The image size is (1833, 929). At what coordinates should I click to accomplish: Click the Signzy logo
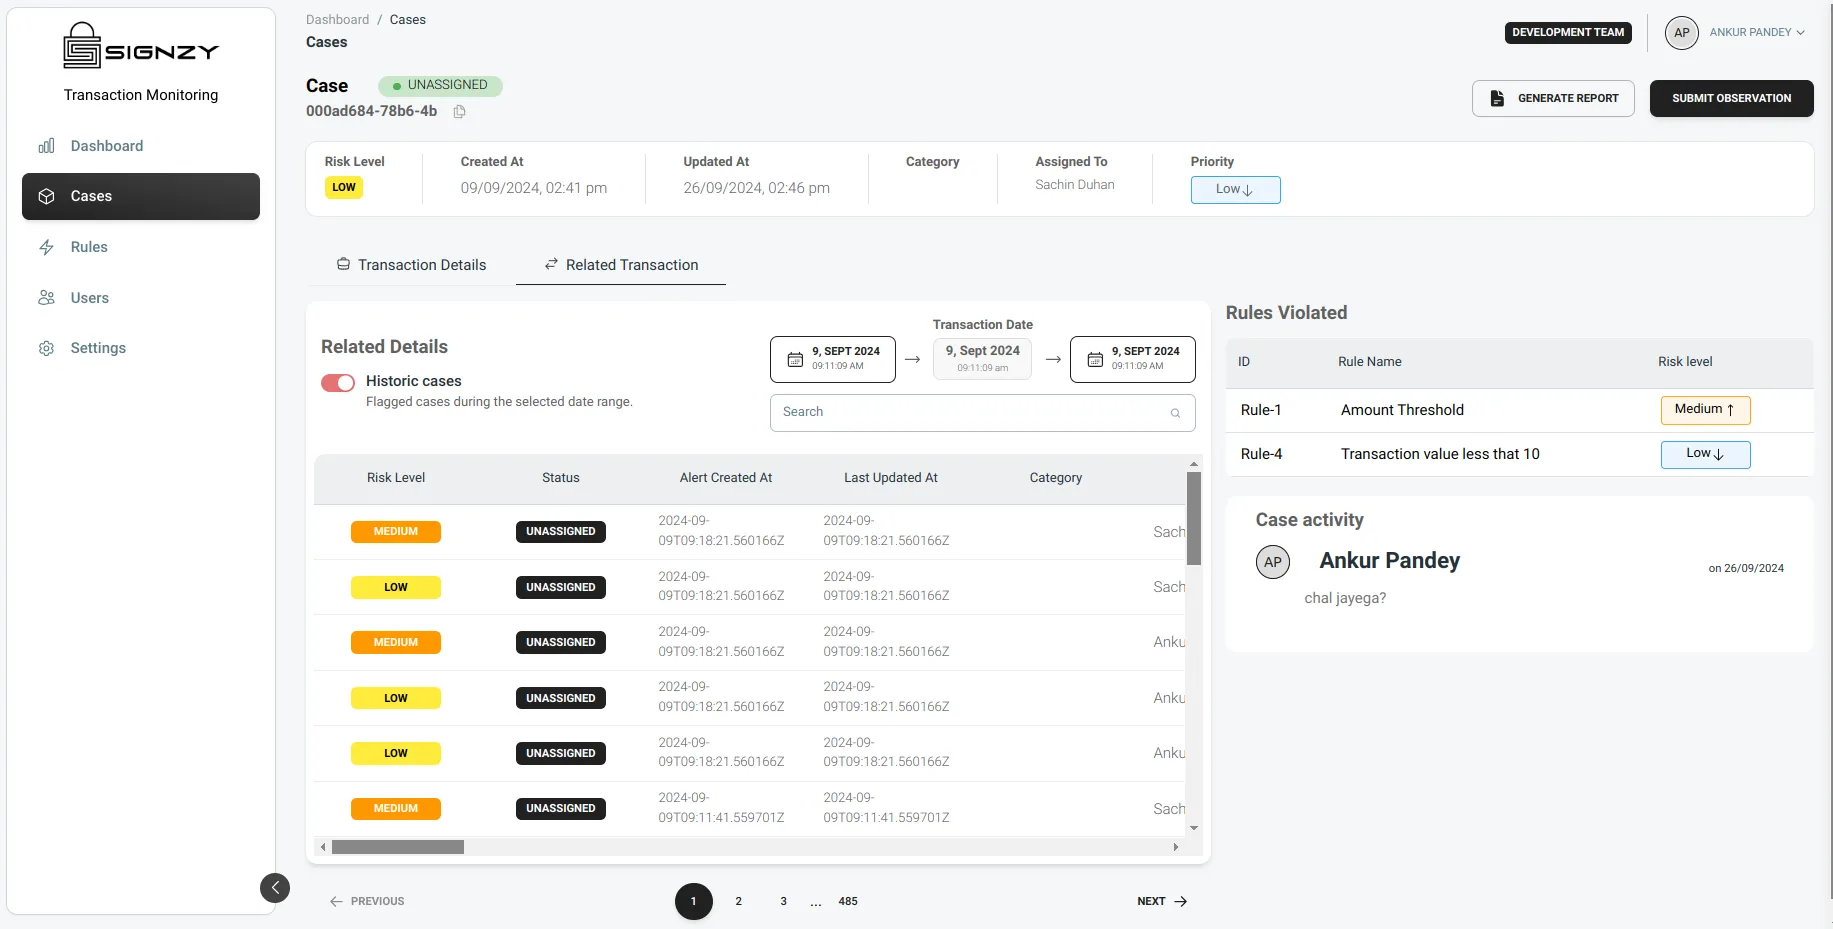[141, 46]
